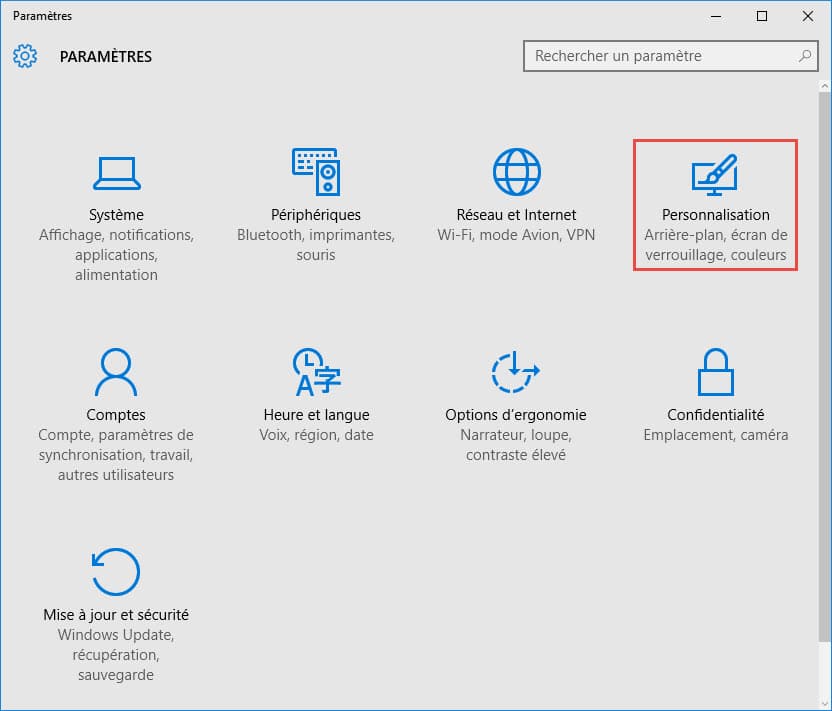Minimize the Paramètres window
832x711 pixels.
pyautogui.click(x=716, y=16)
